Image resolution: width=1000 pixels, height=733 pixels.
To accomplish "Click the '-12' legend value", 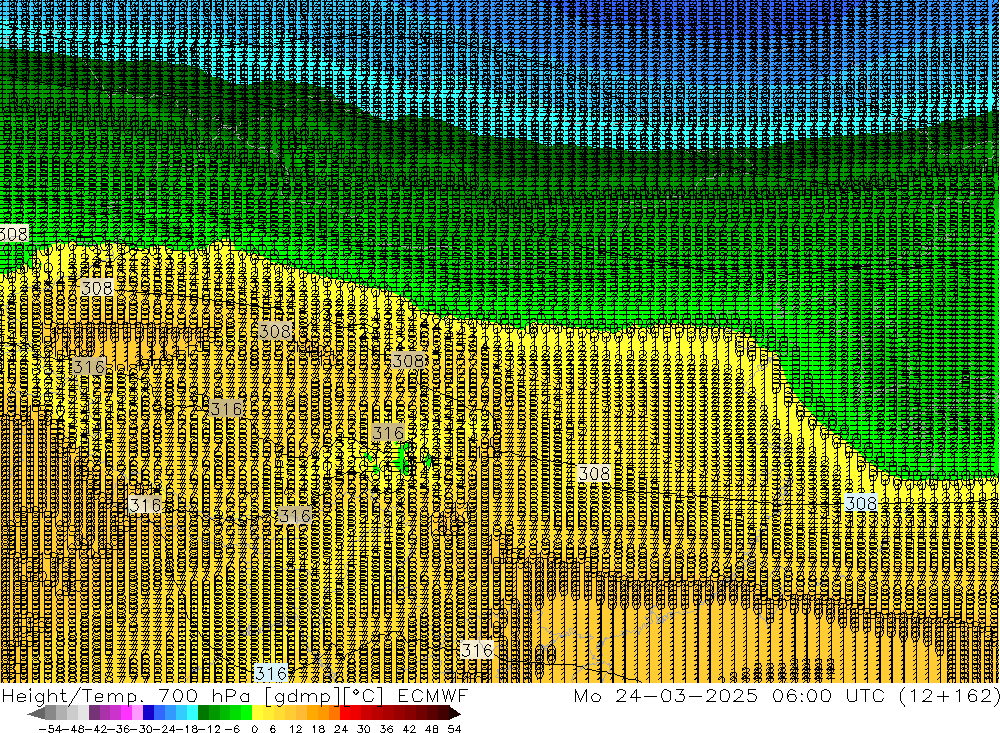I will 209,729.
